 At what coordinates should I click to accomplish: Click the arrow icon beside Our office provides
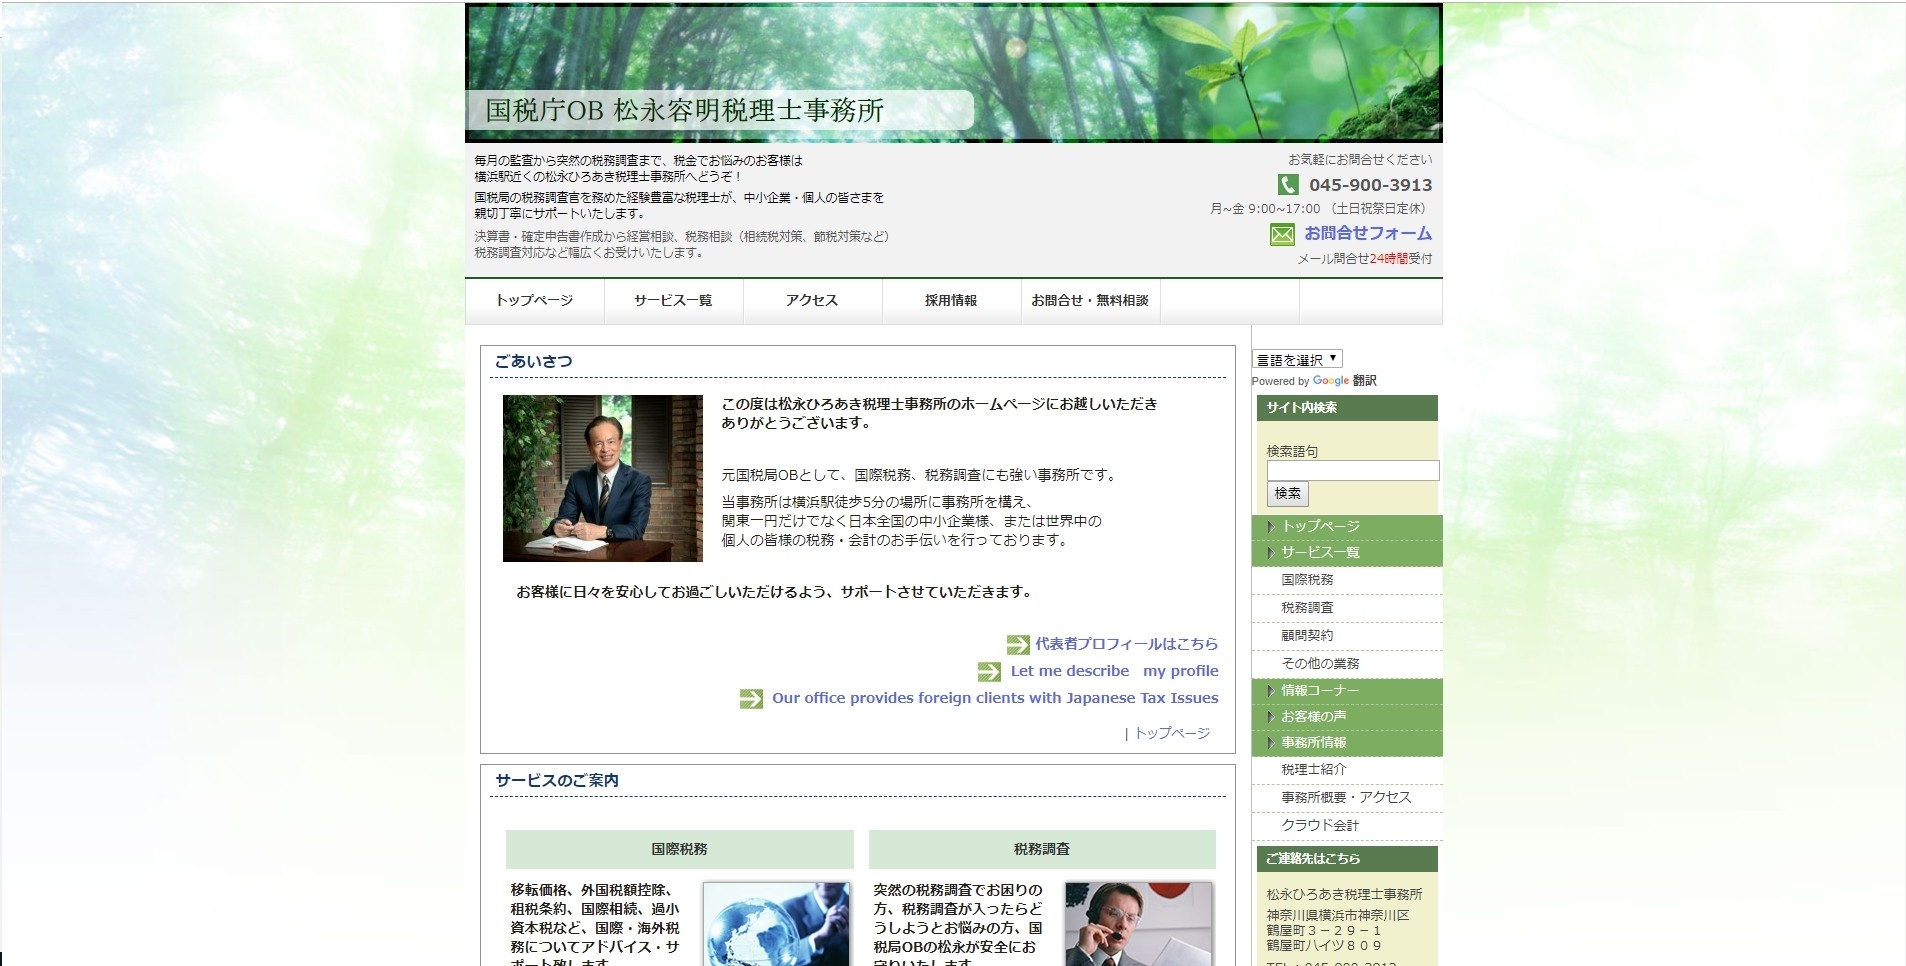click(751, 698)
